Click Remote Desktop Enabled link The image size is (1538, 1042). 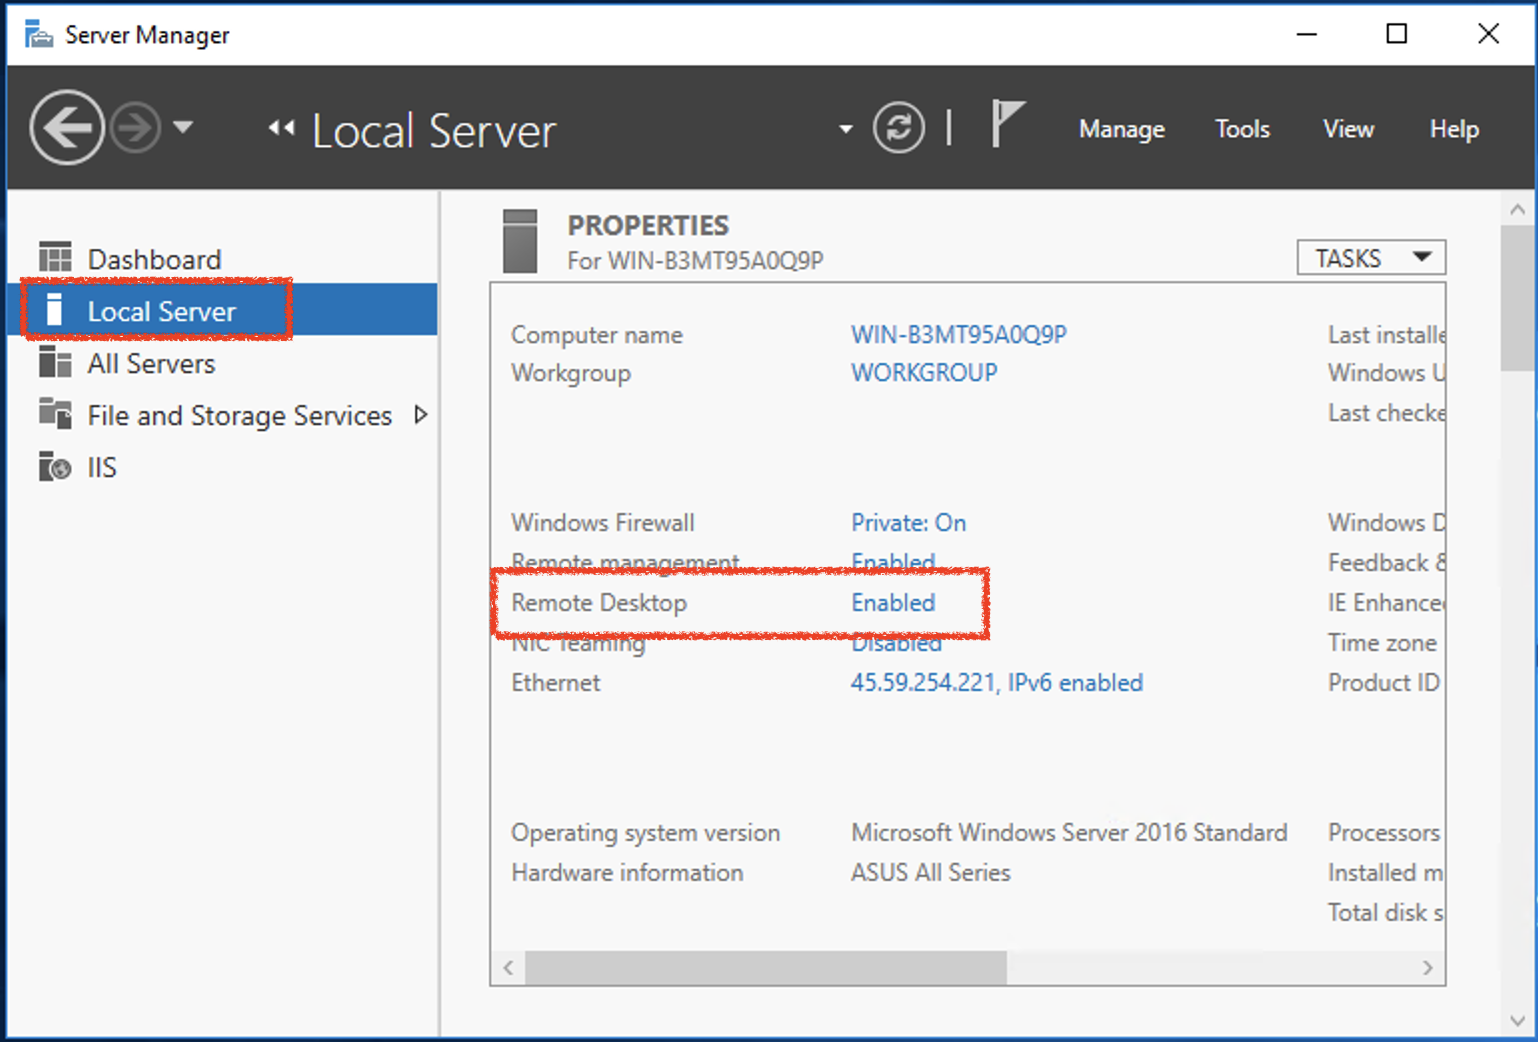(893, 602)
